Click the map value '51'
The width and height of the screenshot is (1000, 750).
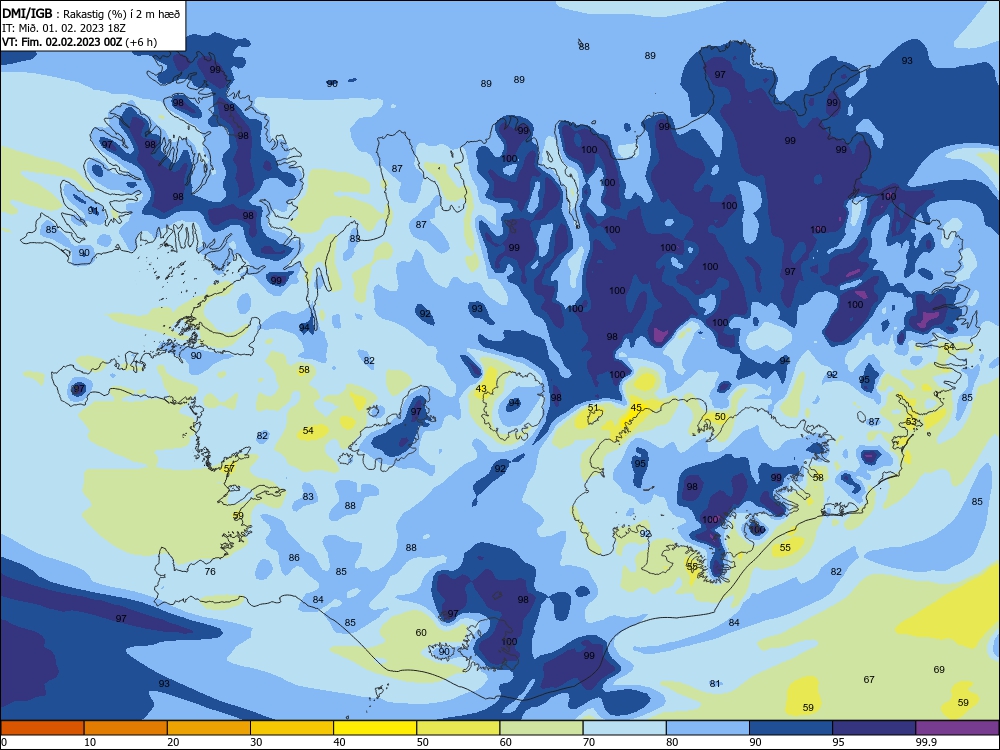593,408
